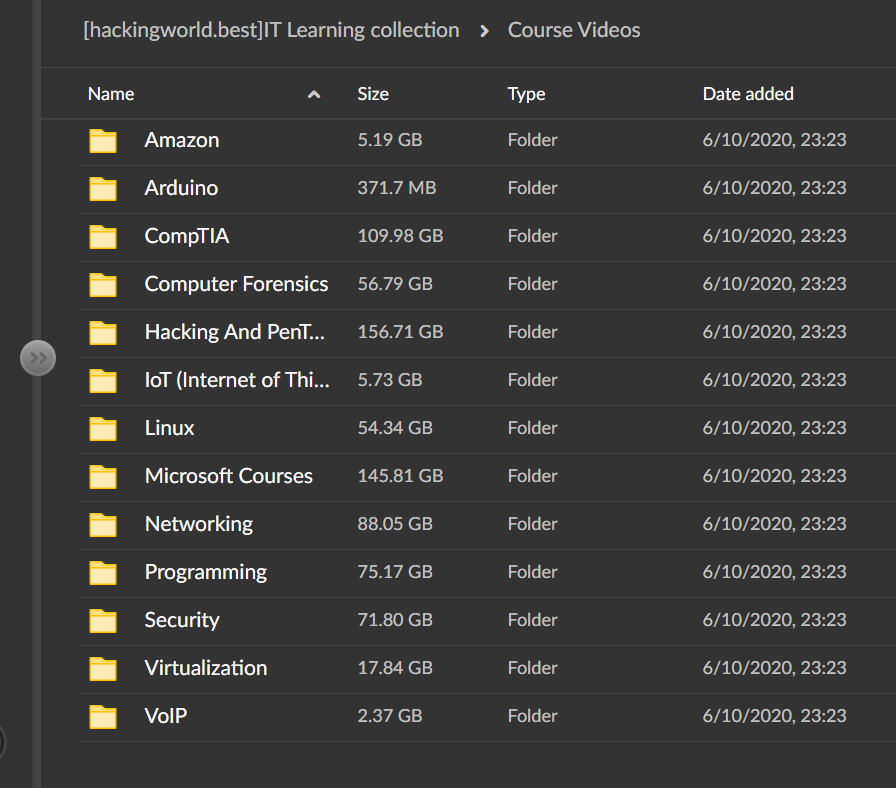Select the Linux folder icon
The height and width of the screenshot is (788, 896).
[x=103, y=429]
